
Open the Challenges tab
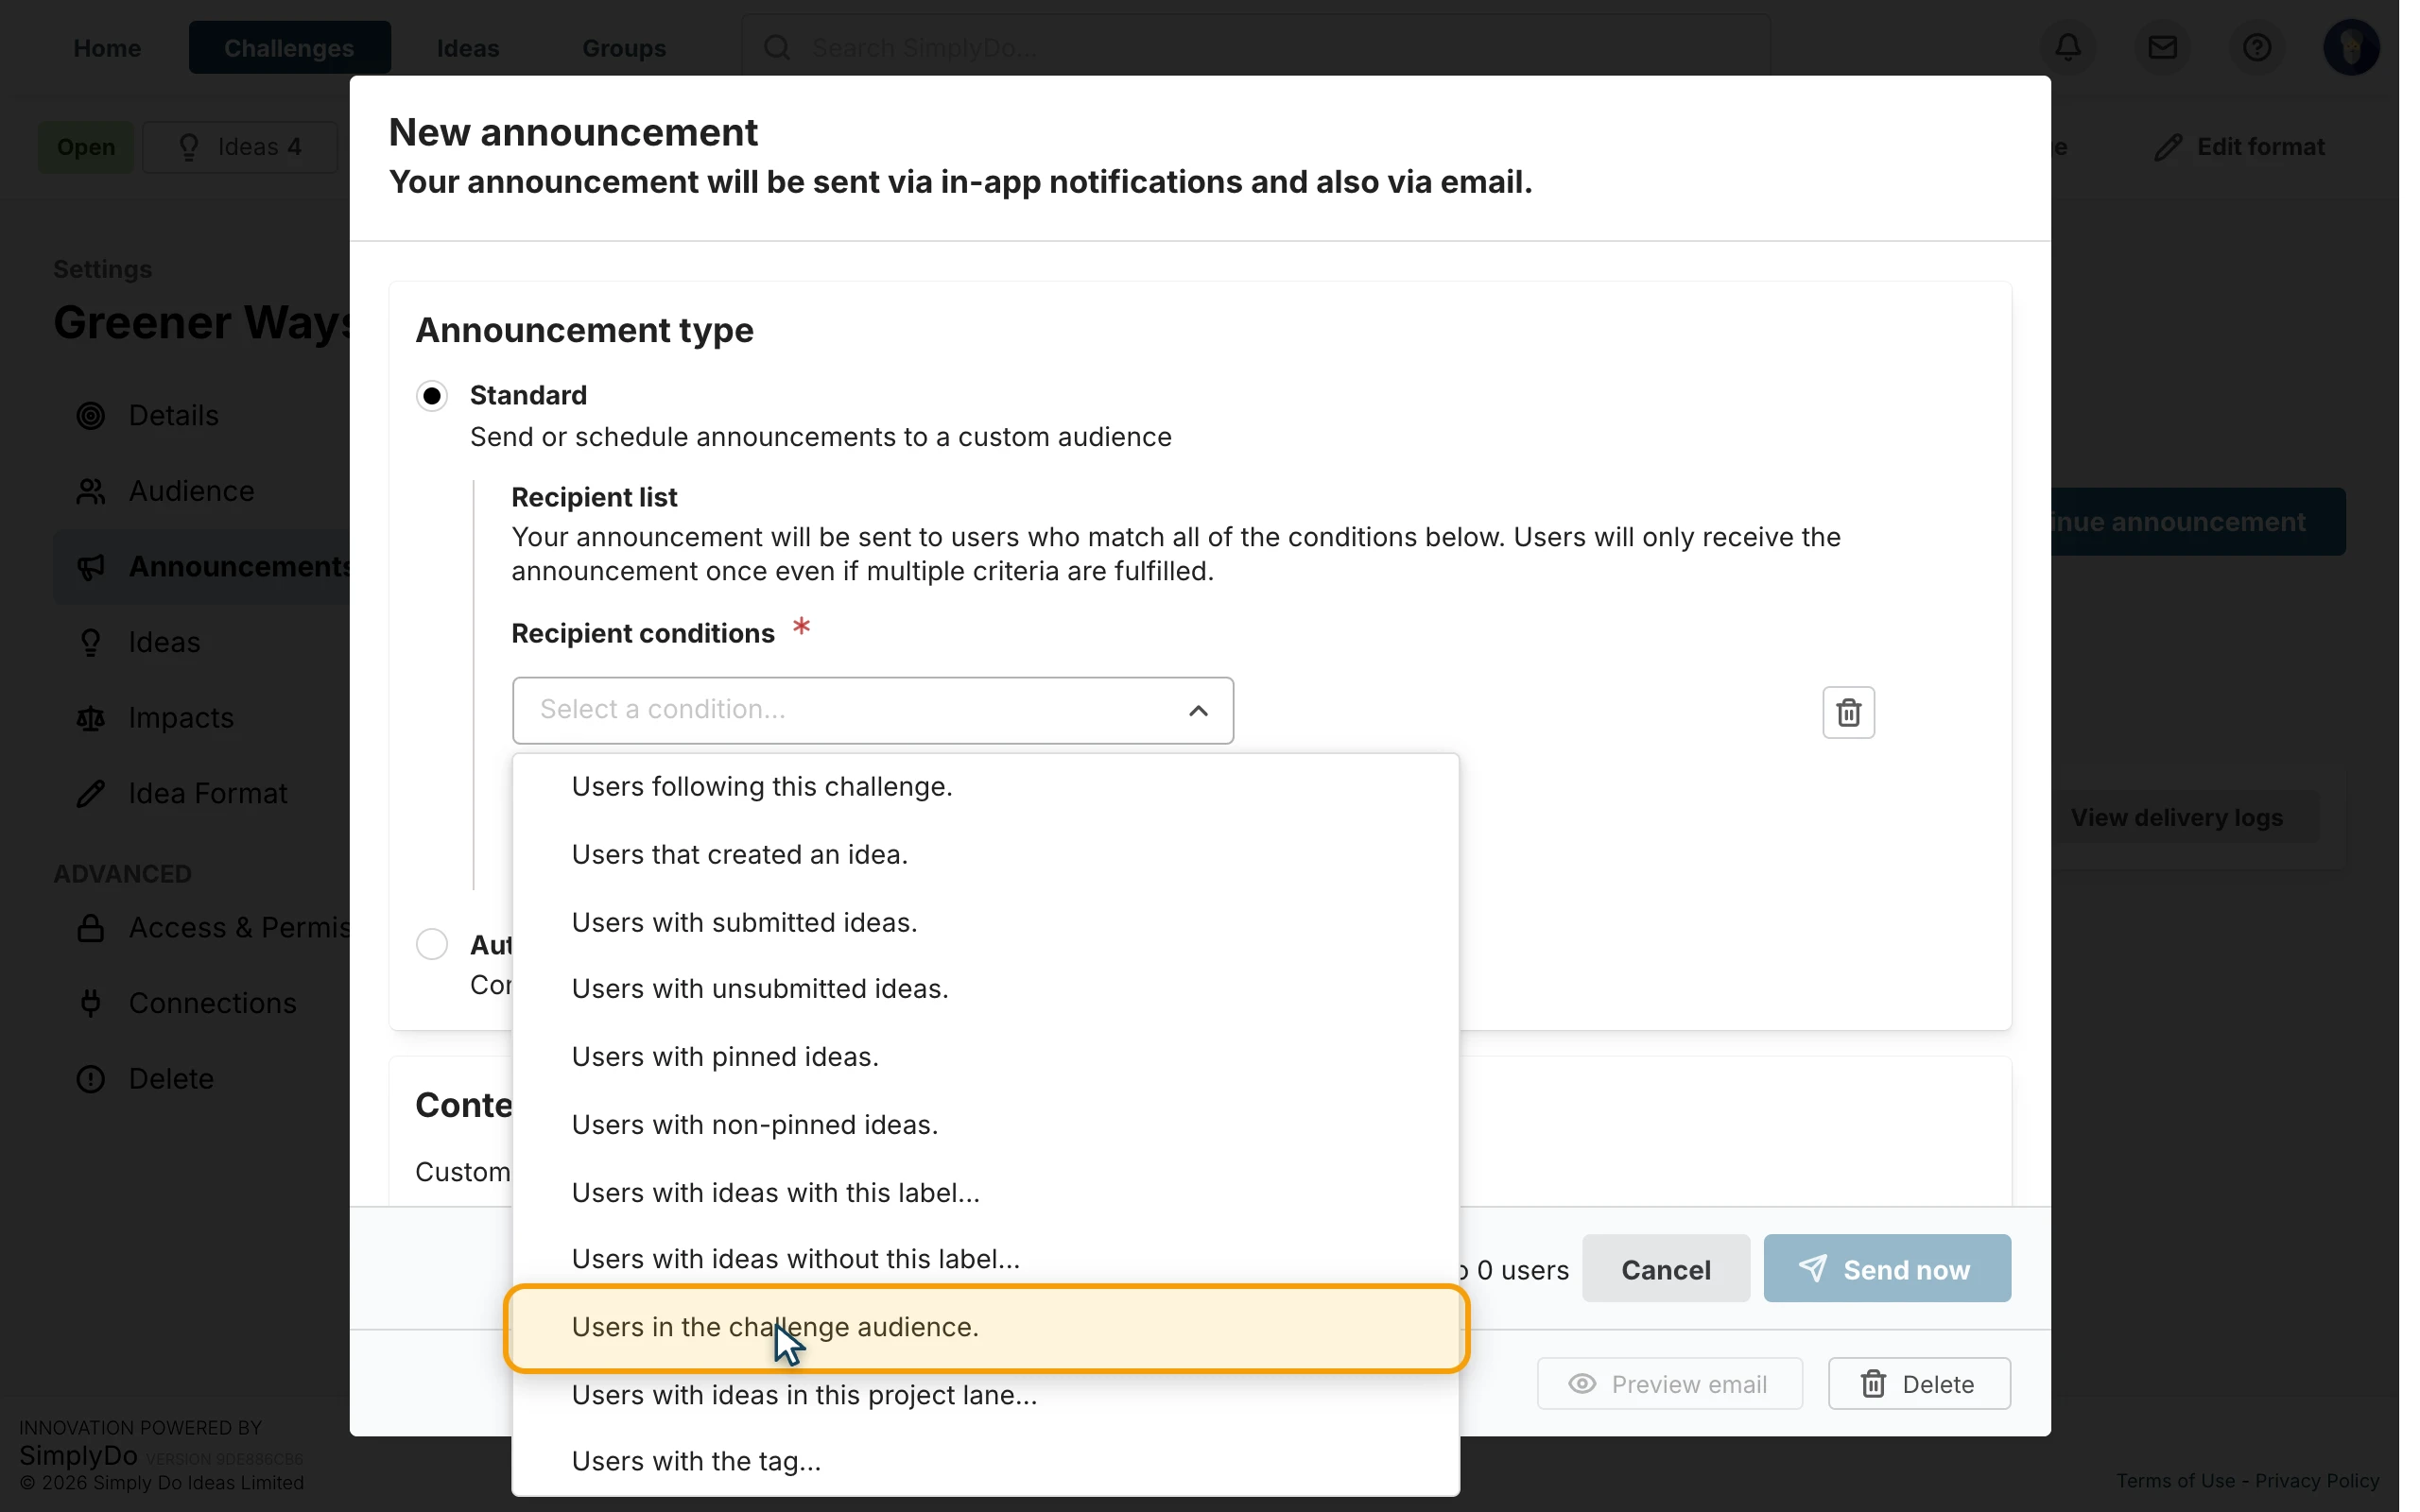pos(289,47)
